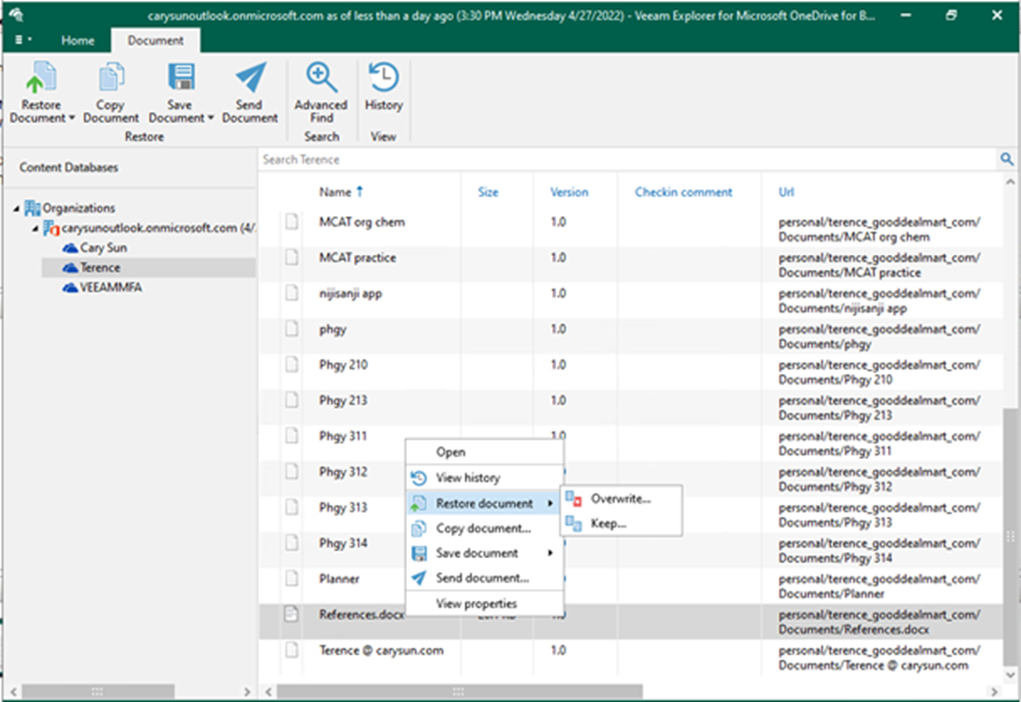The width and height of the screenshot is (1021, 702).
Task: Select the Phgy 313 file name
Action: (x=343, y=507)
